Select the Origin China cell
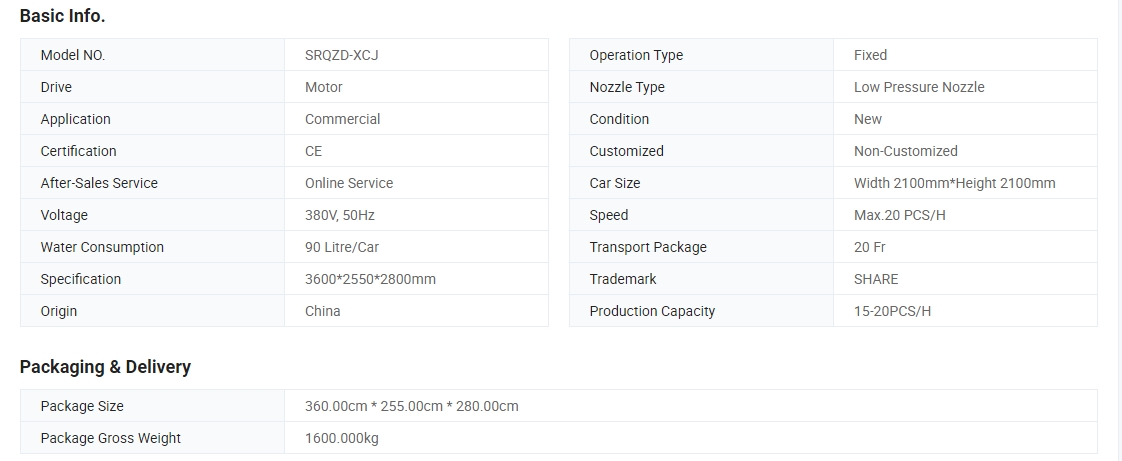 point(416,311)
